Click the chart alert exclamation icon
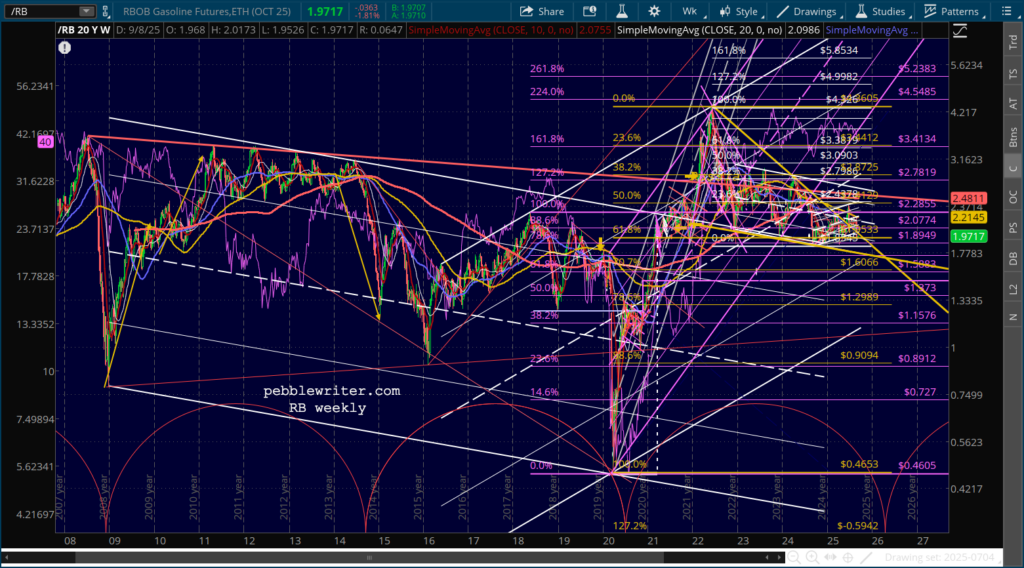 pyautogui.click(x=65, y=48)
